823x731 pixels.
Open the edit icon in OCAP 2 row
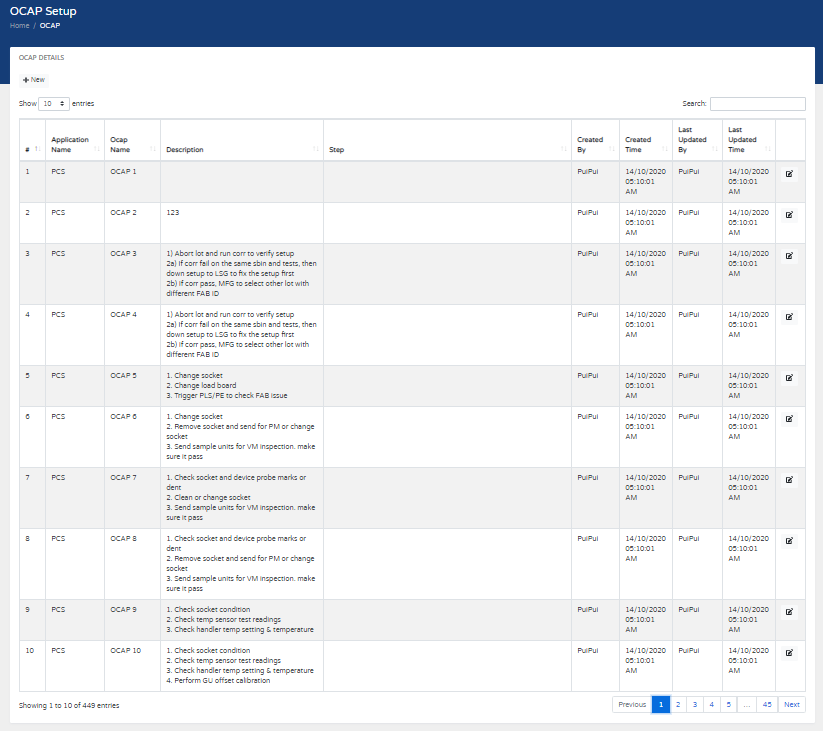[789, 214]
